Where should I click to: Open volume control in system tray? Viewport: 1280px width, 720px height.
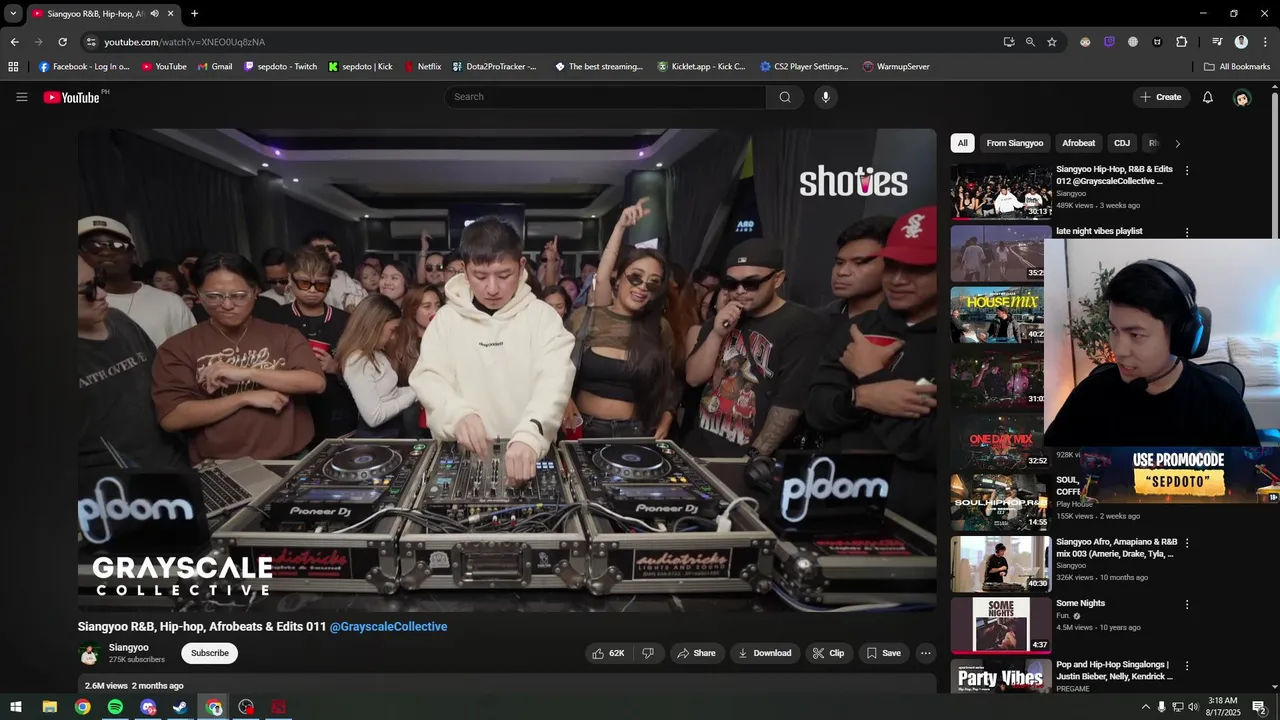coord(1193,707)
